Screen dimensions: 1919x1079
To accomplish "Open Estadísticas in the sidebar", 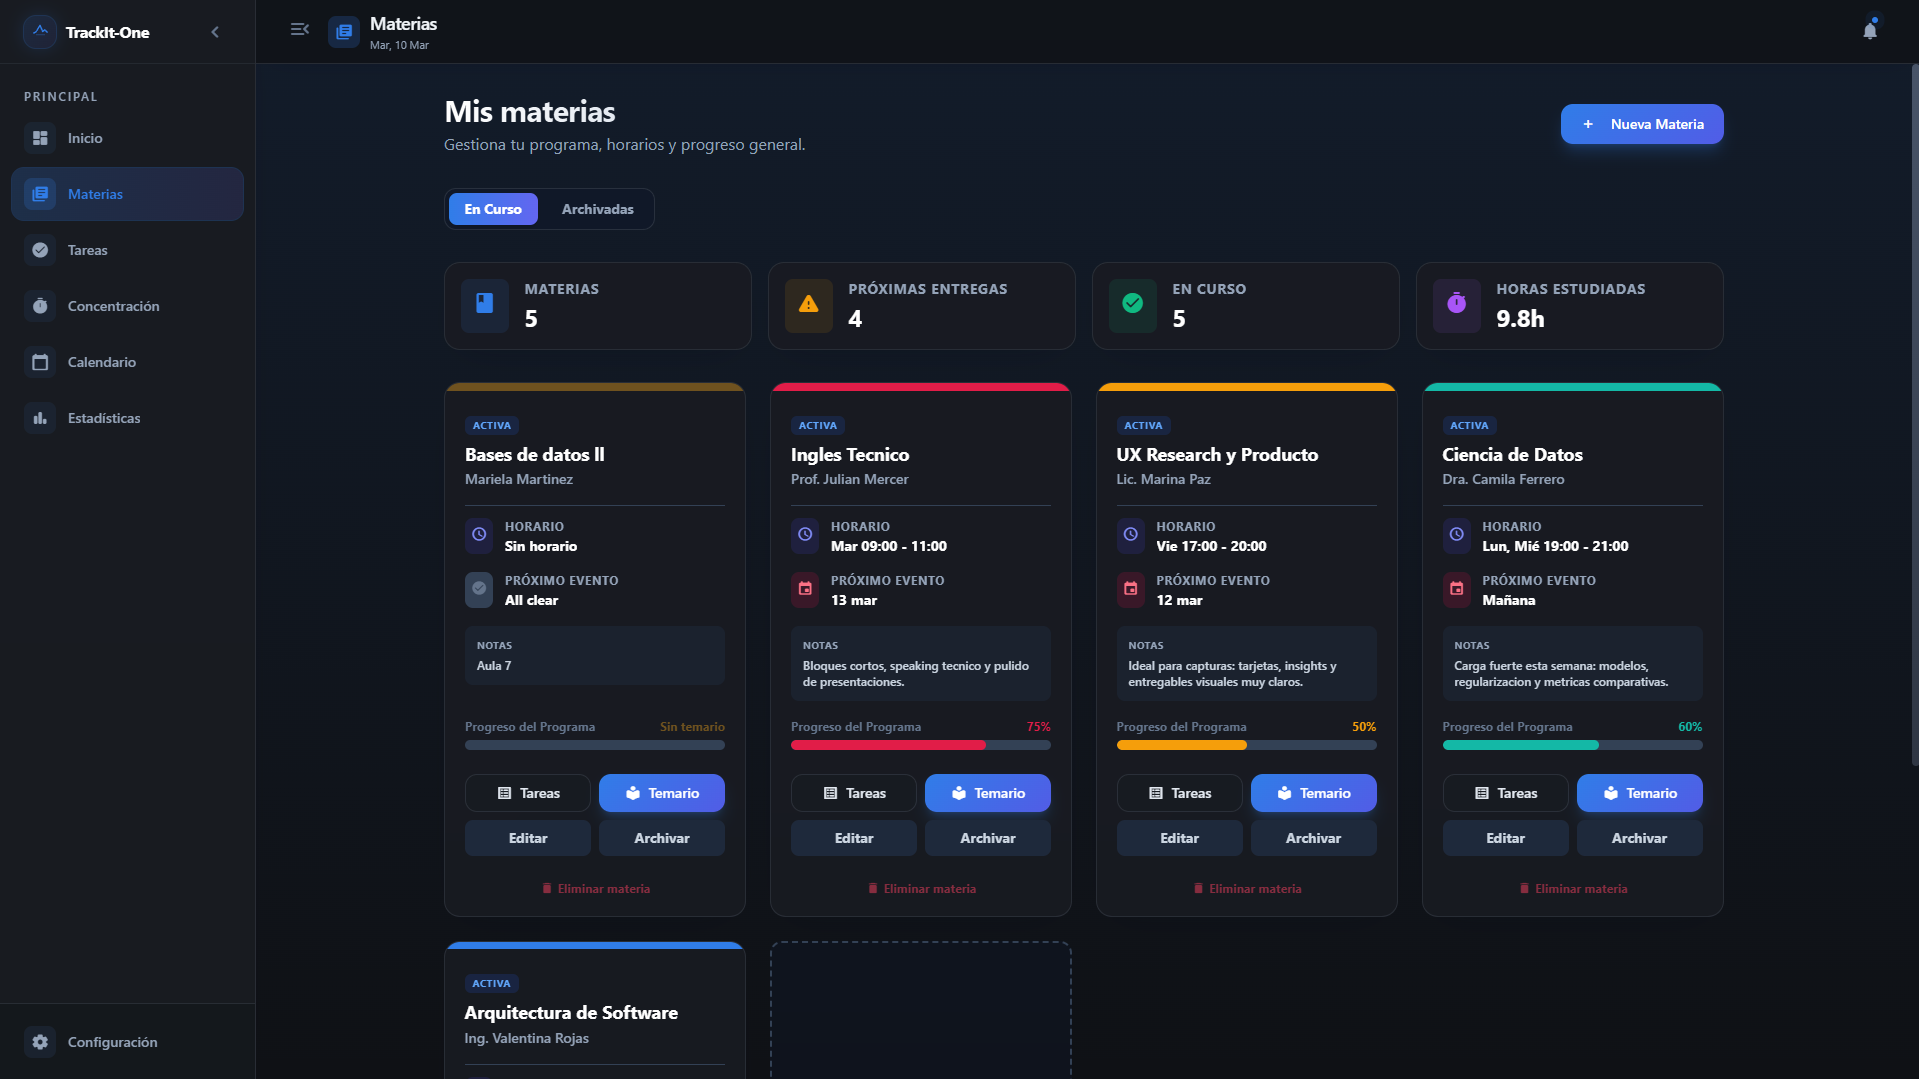I will pos(127,418).
